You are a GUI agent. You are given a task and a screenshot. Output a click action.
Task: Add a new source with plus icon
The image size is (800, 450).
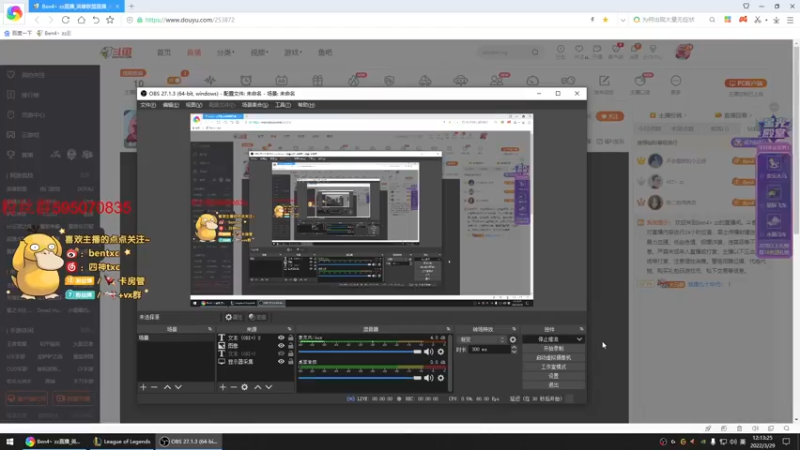[x=222, y=387]
